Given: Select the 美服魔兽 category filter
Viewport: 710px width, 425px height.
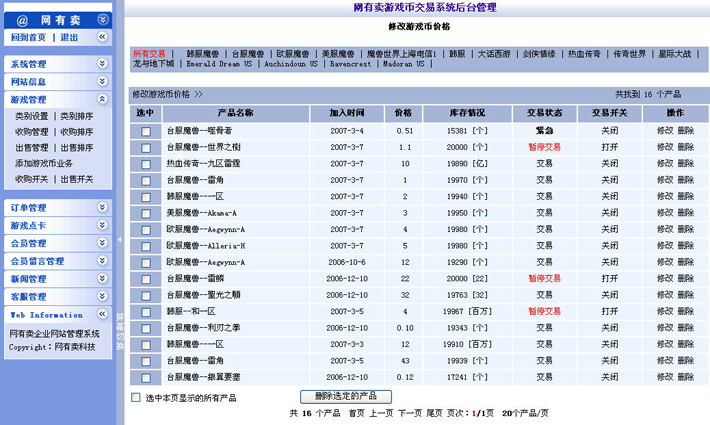Looking at the screenshot, I should tap(338, 54).
